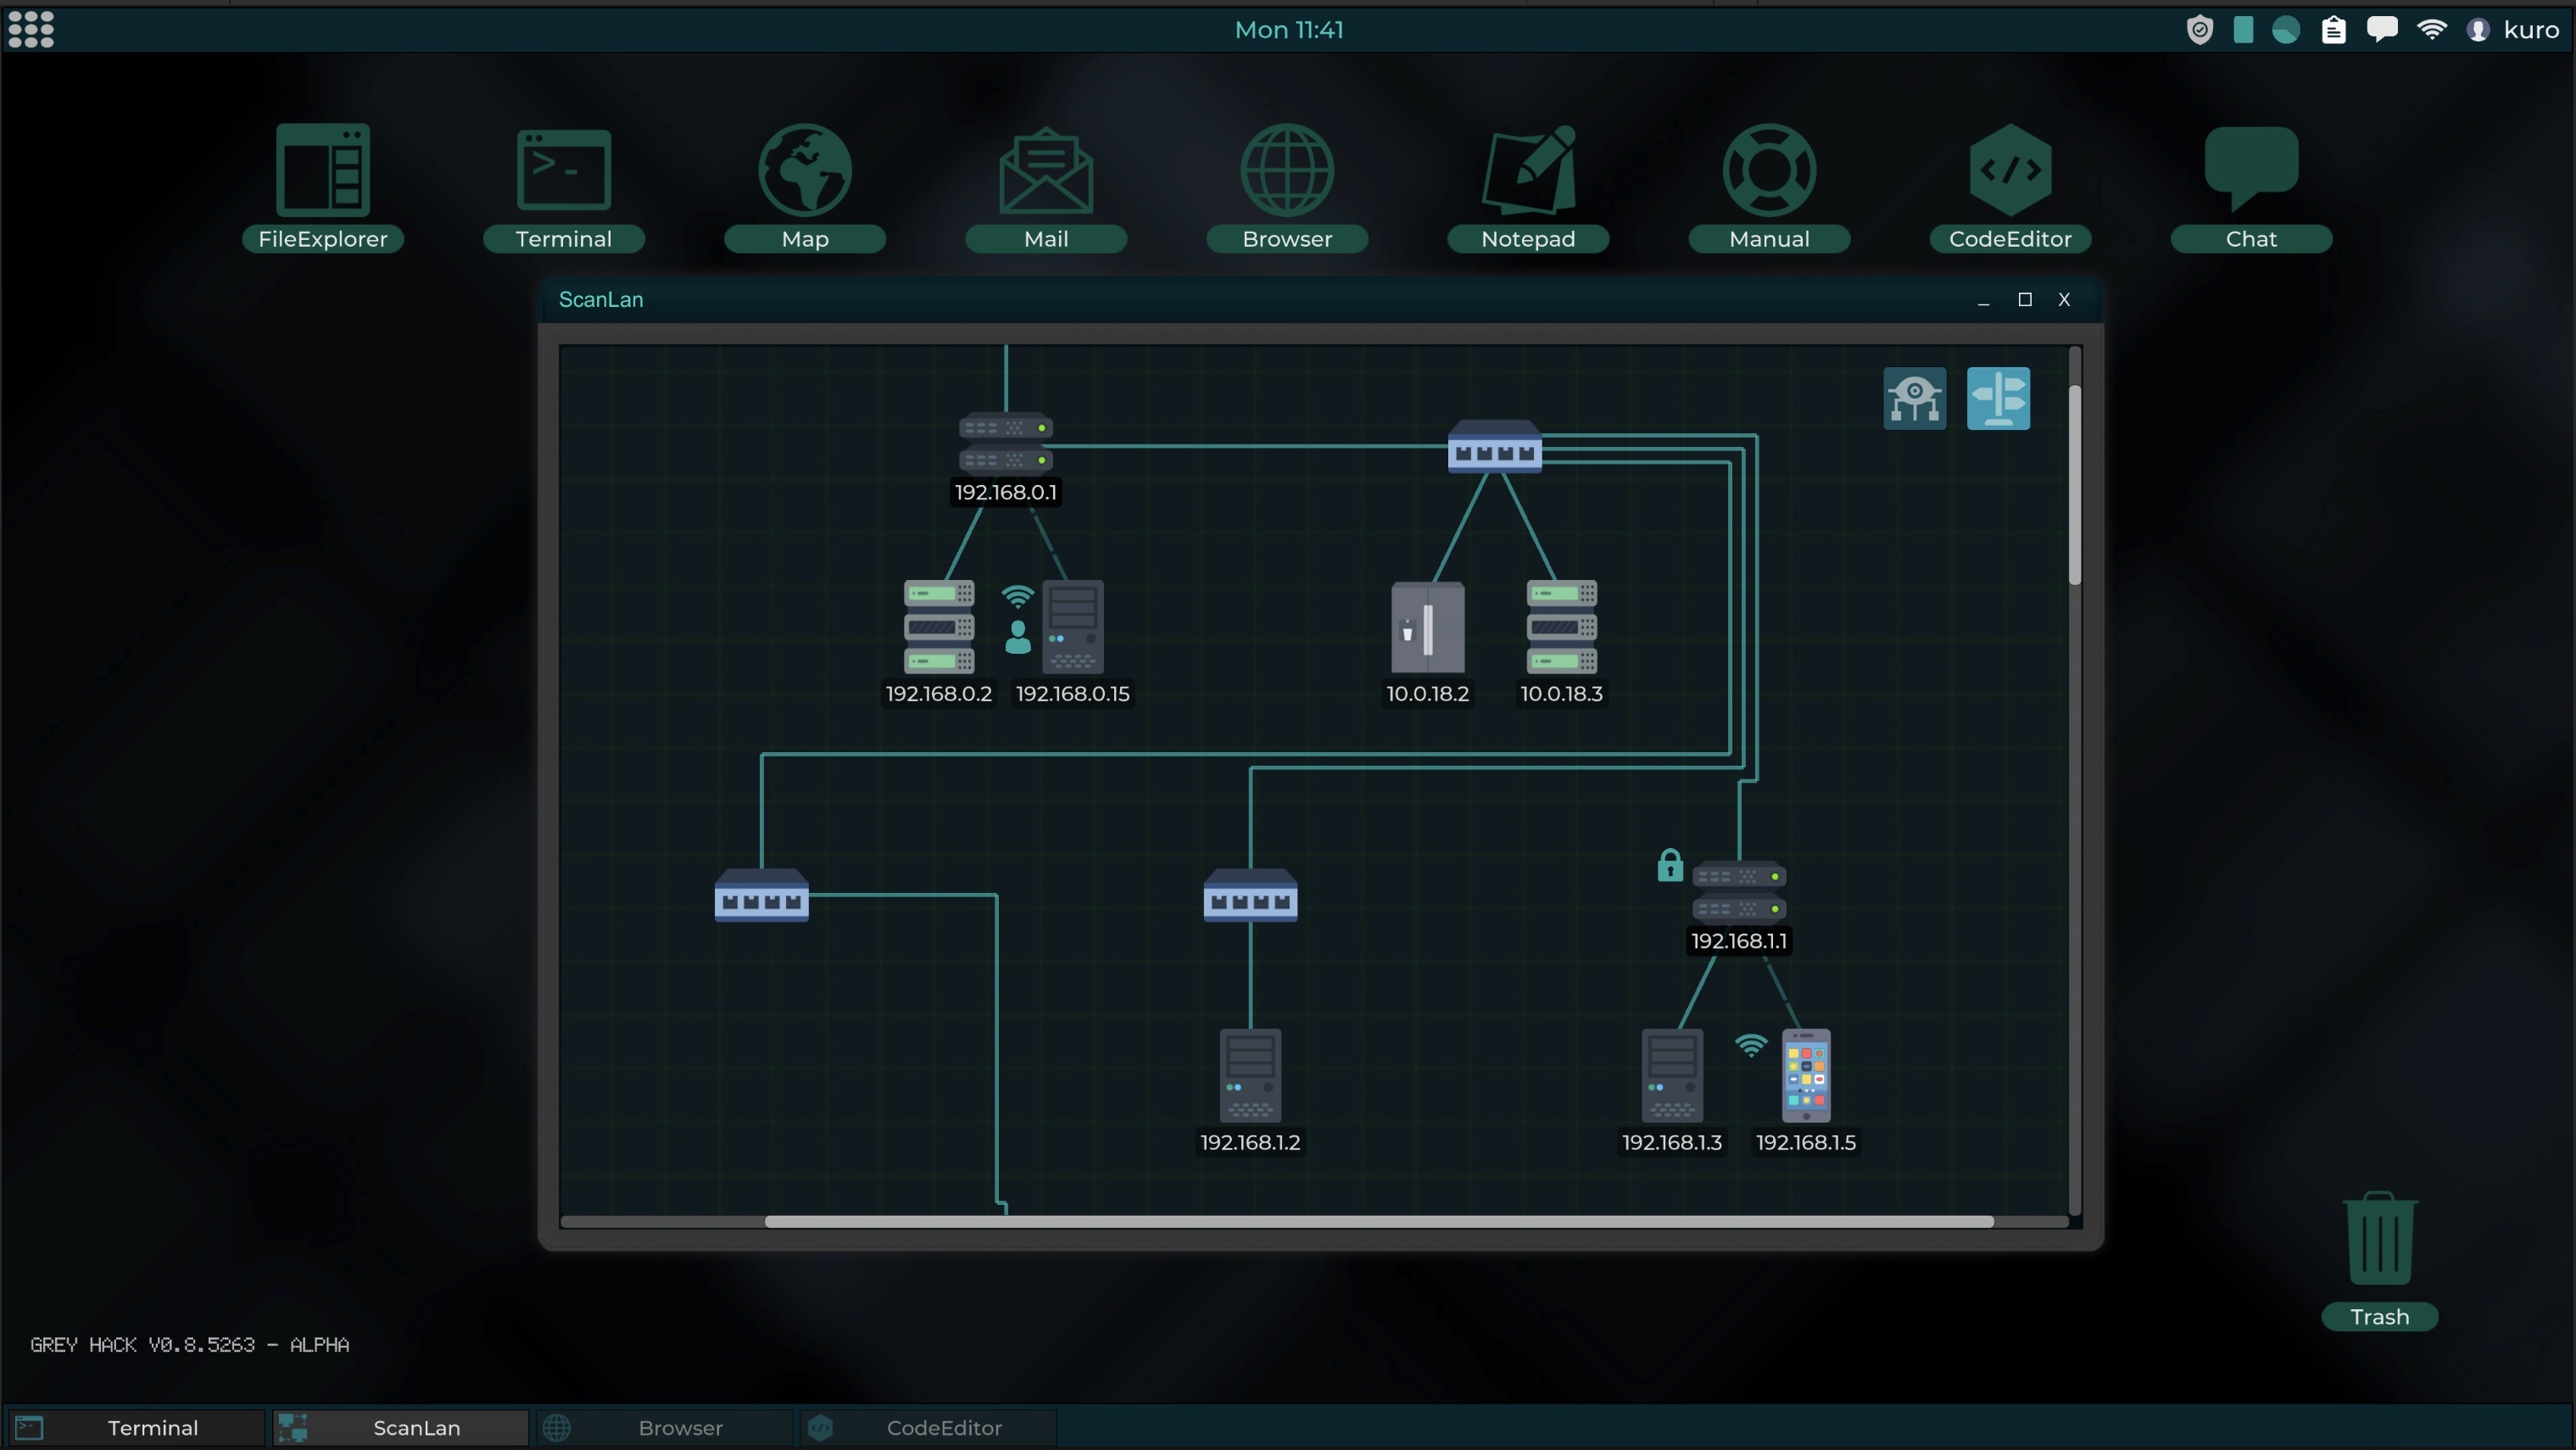This screenshot has width=2576, height=1450.
Task: Open the Manual lifebuoy icon
Action: pyautogui.click(x=1768, y=171)
